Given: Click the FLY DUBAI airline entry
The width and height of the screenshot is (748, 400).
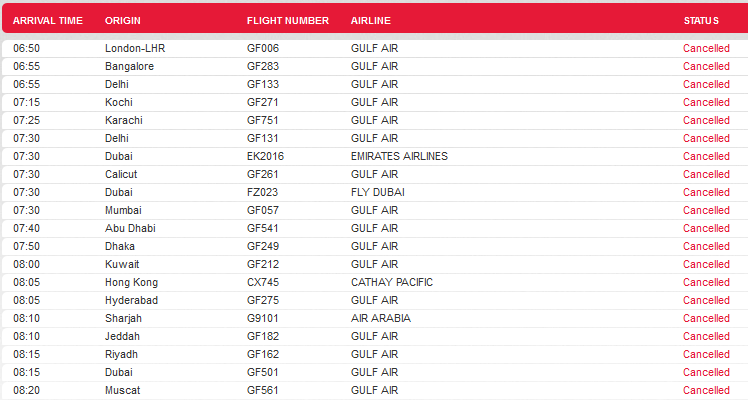Looking at the screenshot, I should pos(377,192).
